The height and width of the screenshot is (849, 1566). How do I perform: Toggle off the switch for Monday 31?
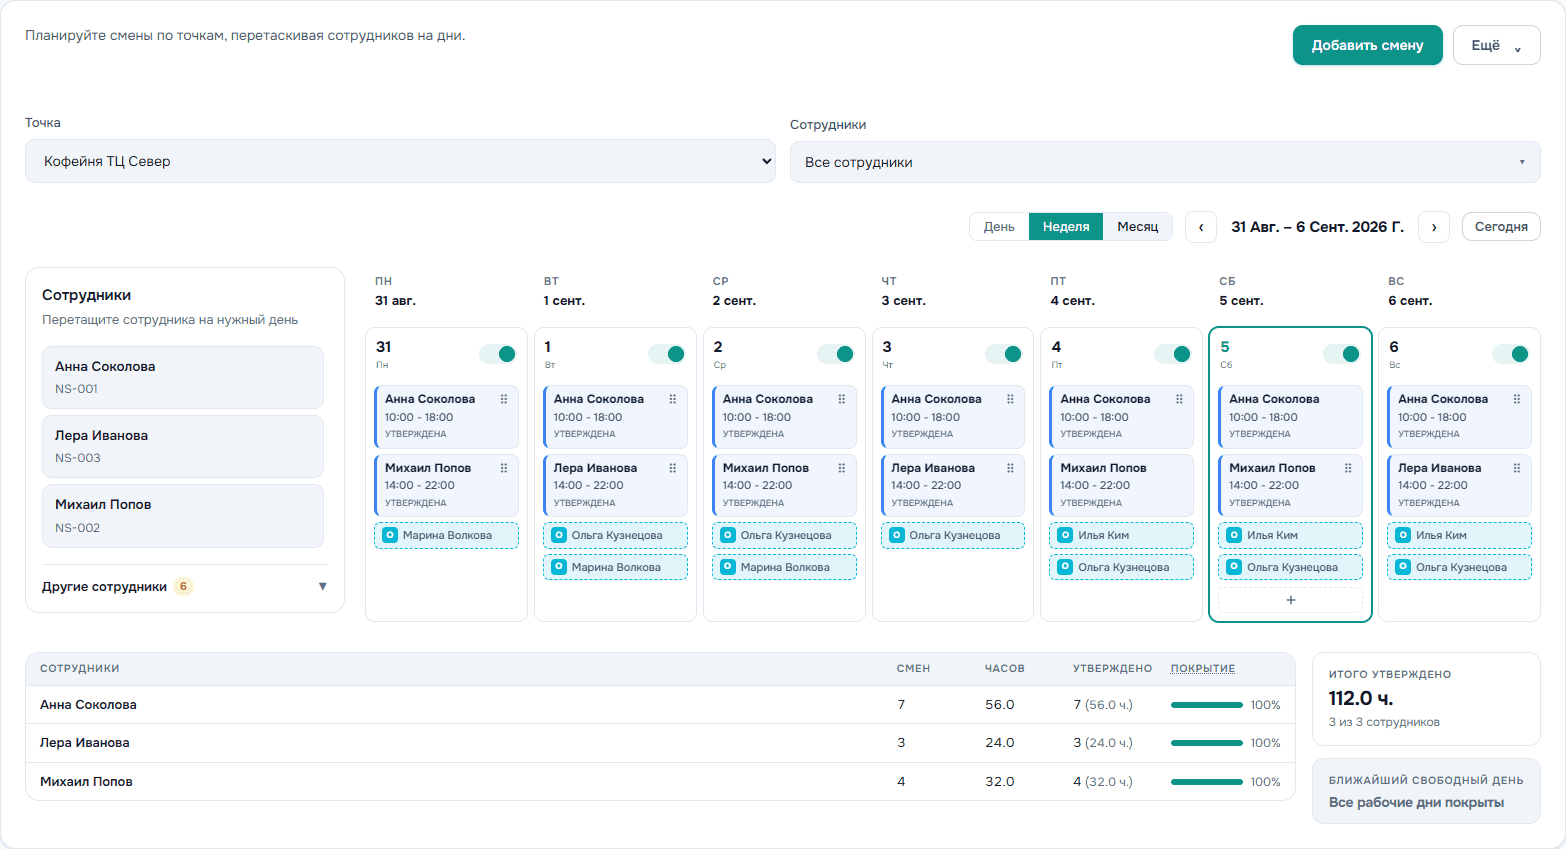click(498, 354)
